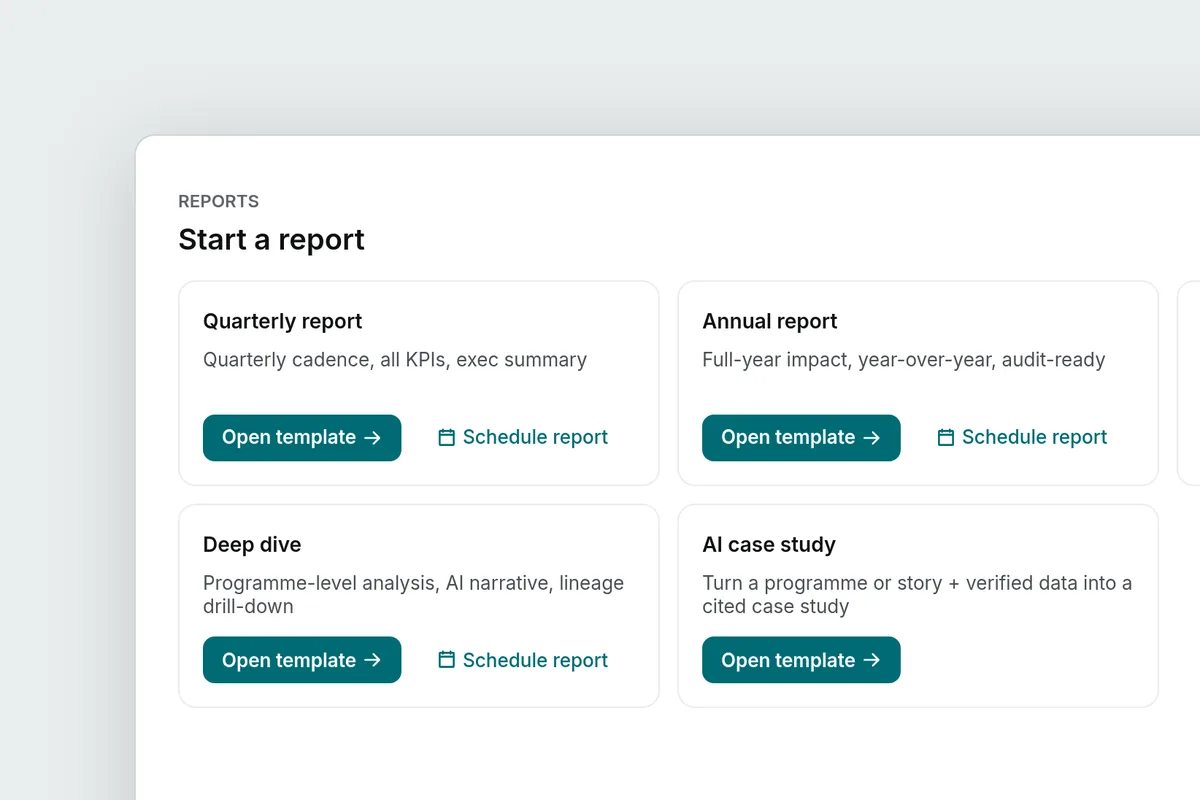The image size is (1200, 800).
Task: Select the Deep dive card title
Action: [x=252, y=545]
